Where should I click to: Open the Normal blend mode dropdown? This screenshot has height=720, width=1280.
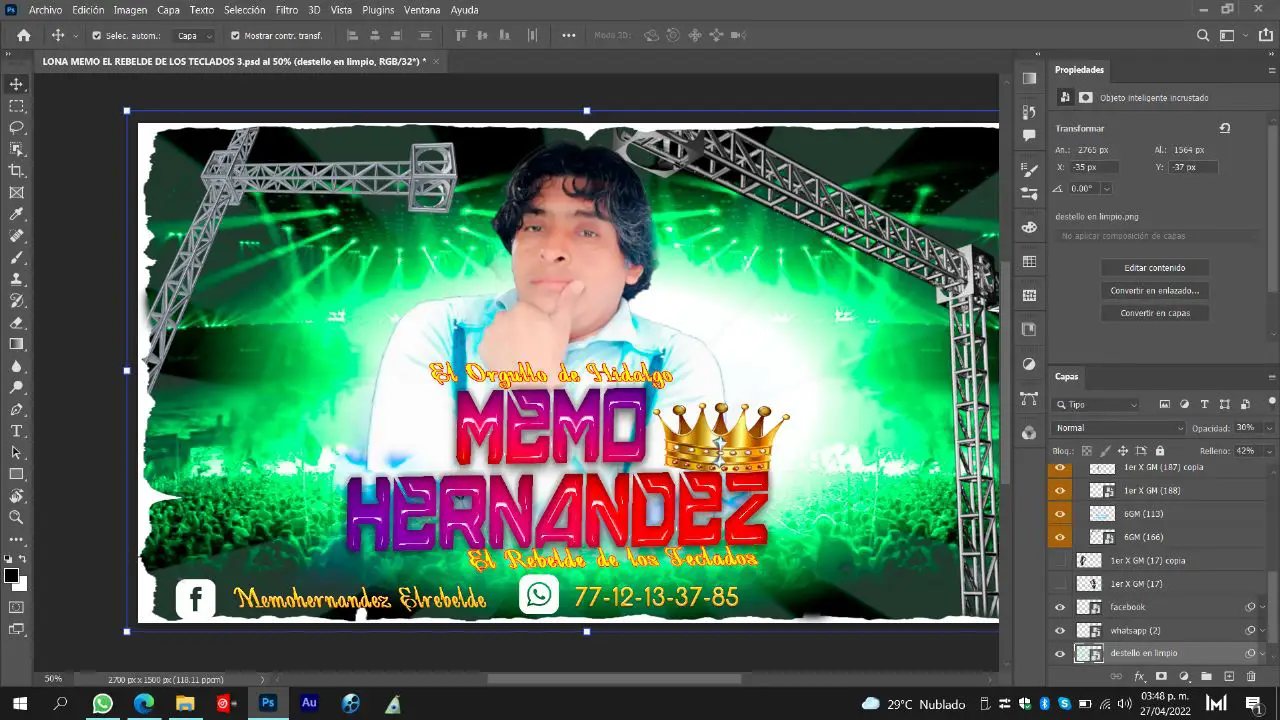(x=1118, y=428)
